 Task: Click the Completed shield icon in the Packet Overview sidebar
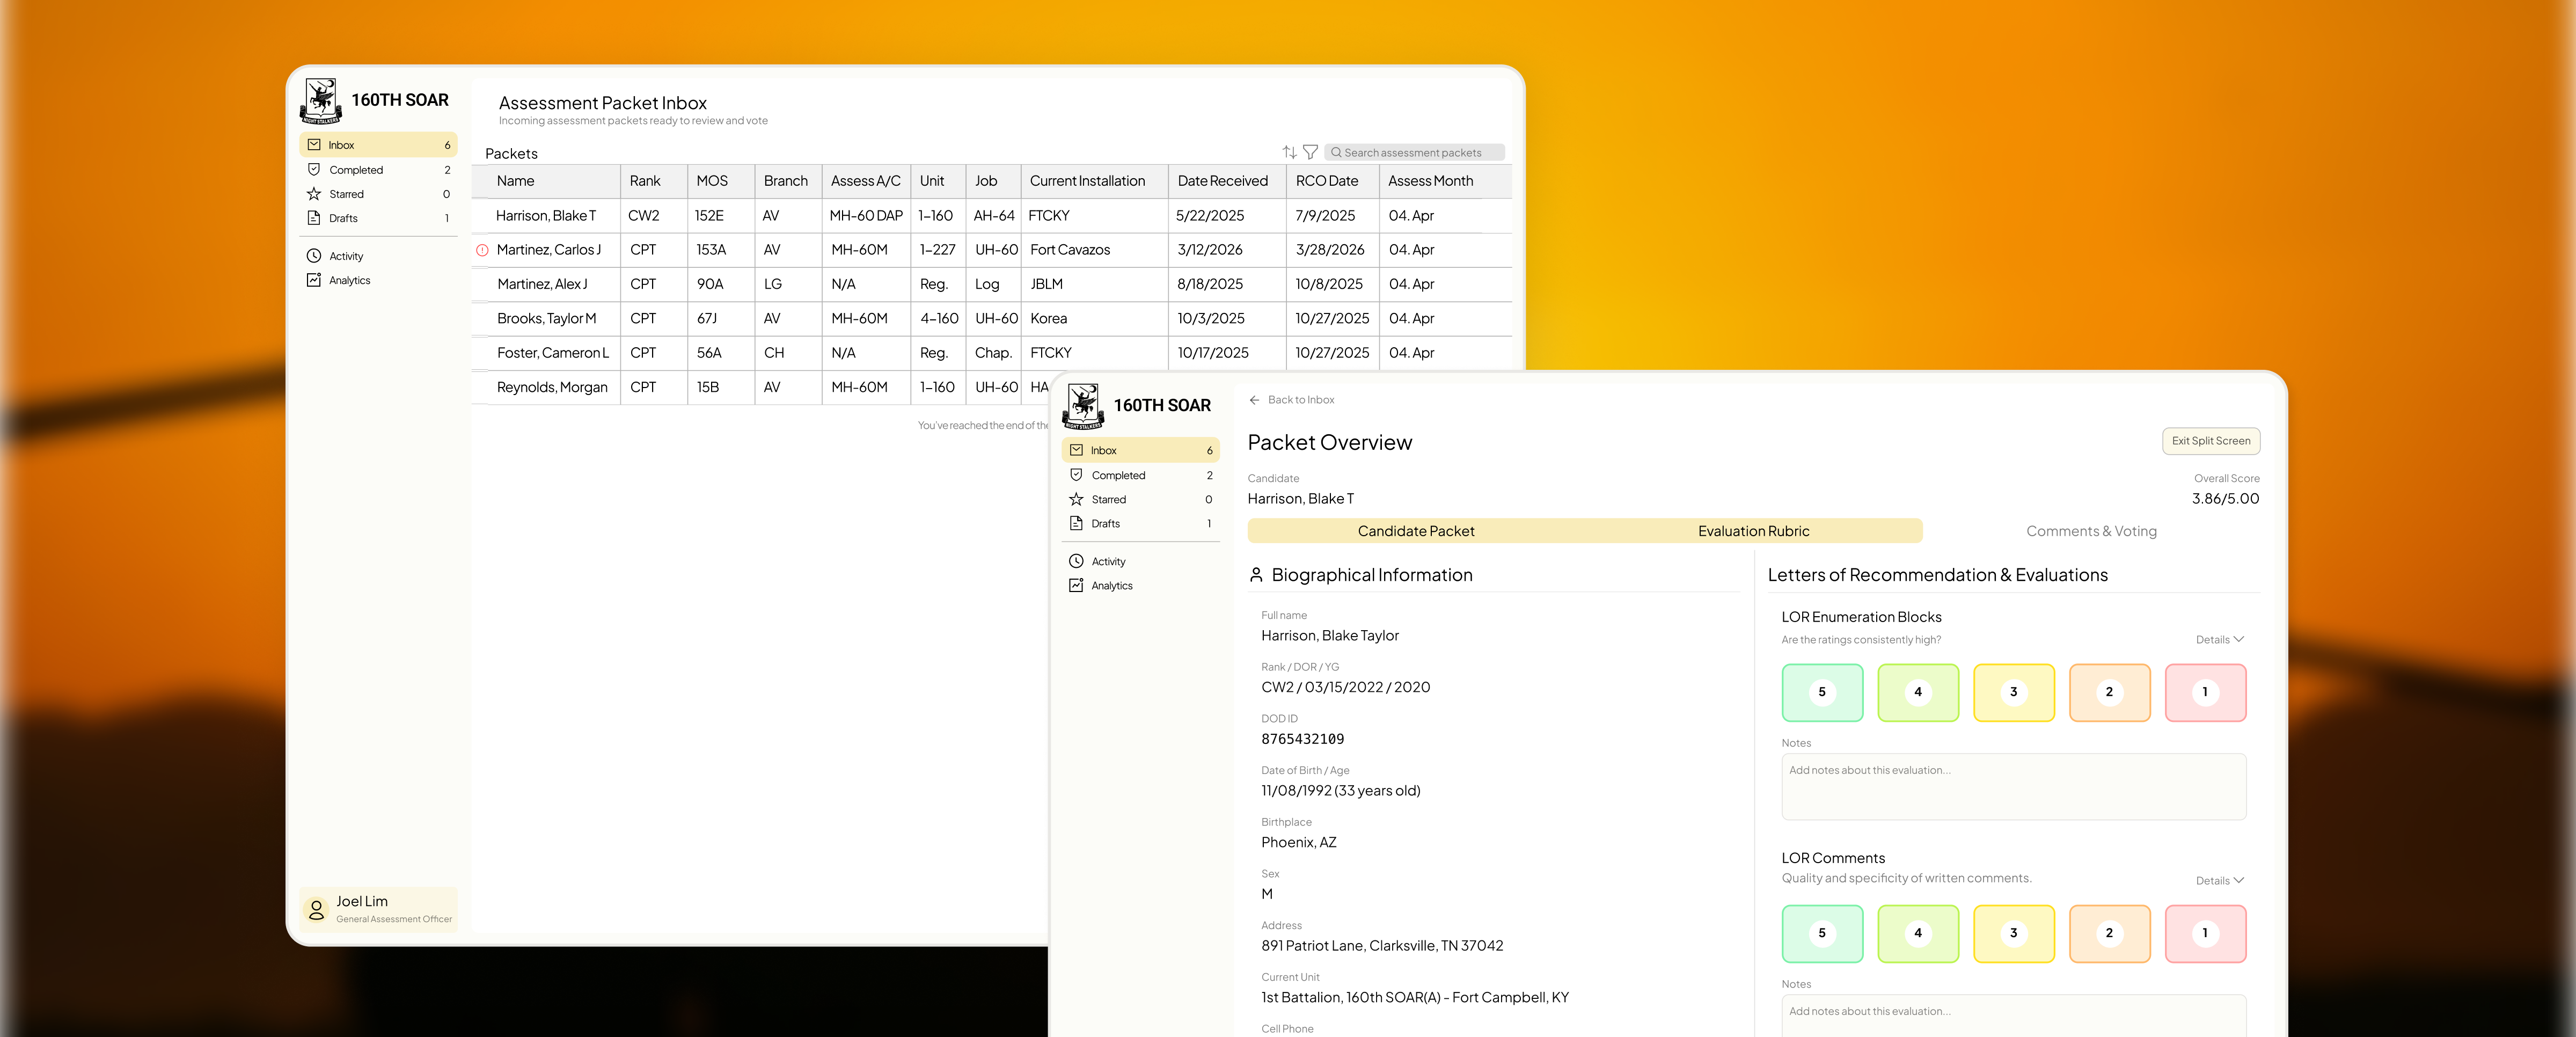[1076, 475]
